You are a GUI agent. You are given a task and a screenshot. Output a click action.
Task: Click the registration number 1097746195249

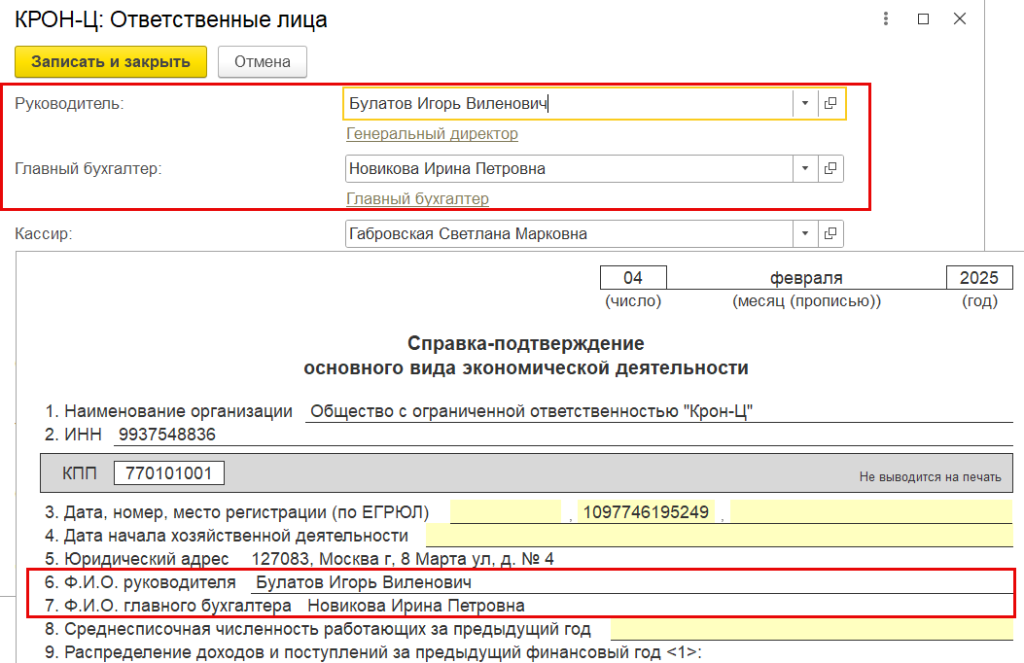[x=646, y=511]
